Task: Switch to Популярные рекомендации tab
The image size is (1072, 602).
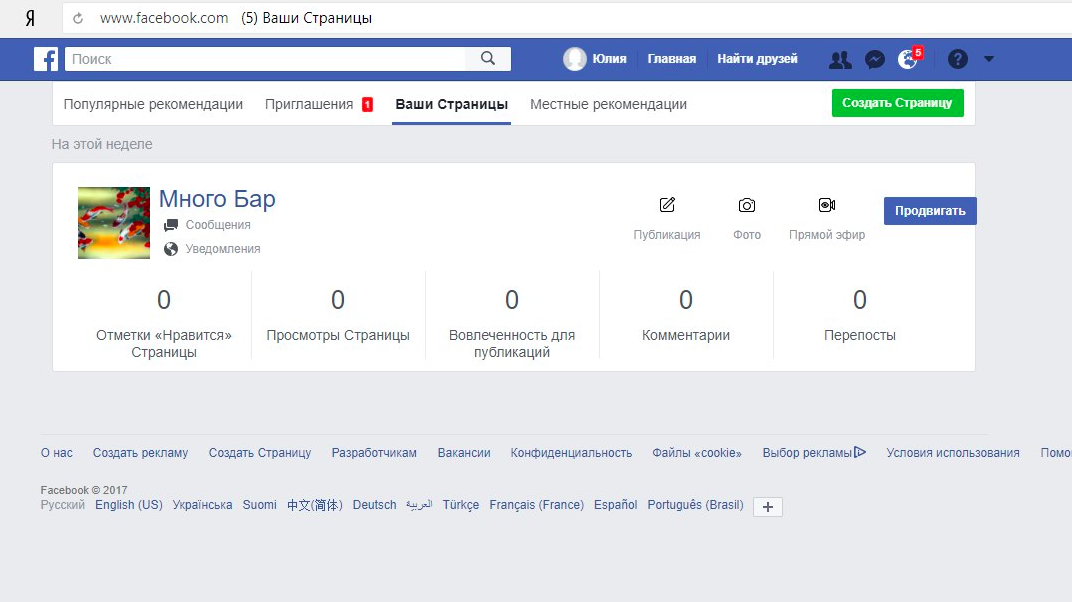Action: (x=153, y=104)
